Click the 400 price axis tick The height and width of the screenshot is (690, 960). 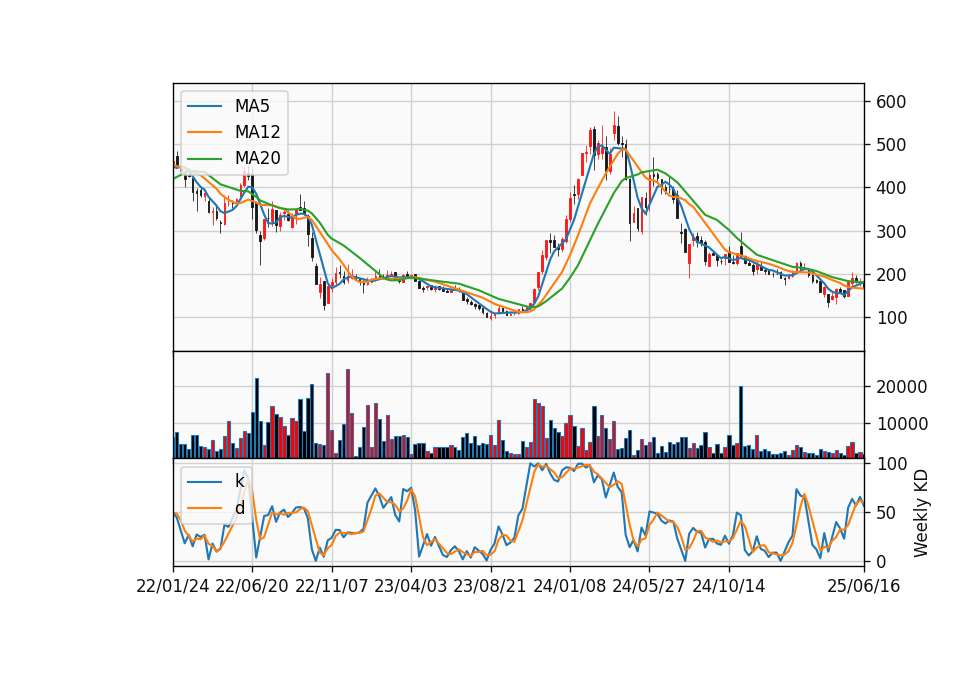[891, 188]
